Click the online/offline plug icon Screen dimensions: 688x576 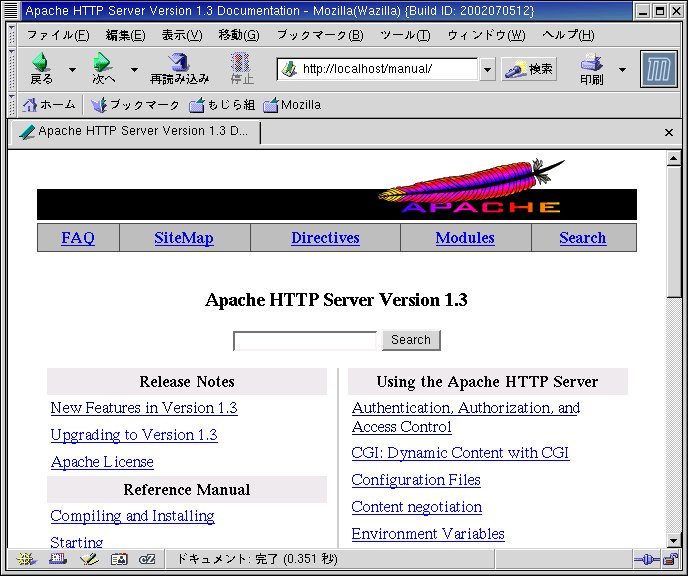coord(646,559)
